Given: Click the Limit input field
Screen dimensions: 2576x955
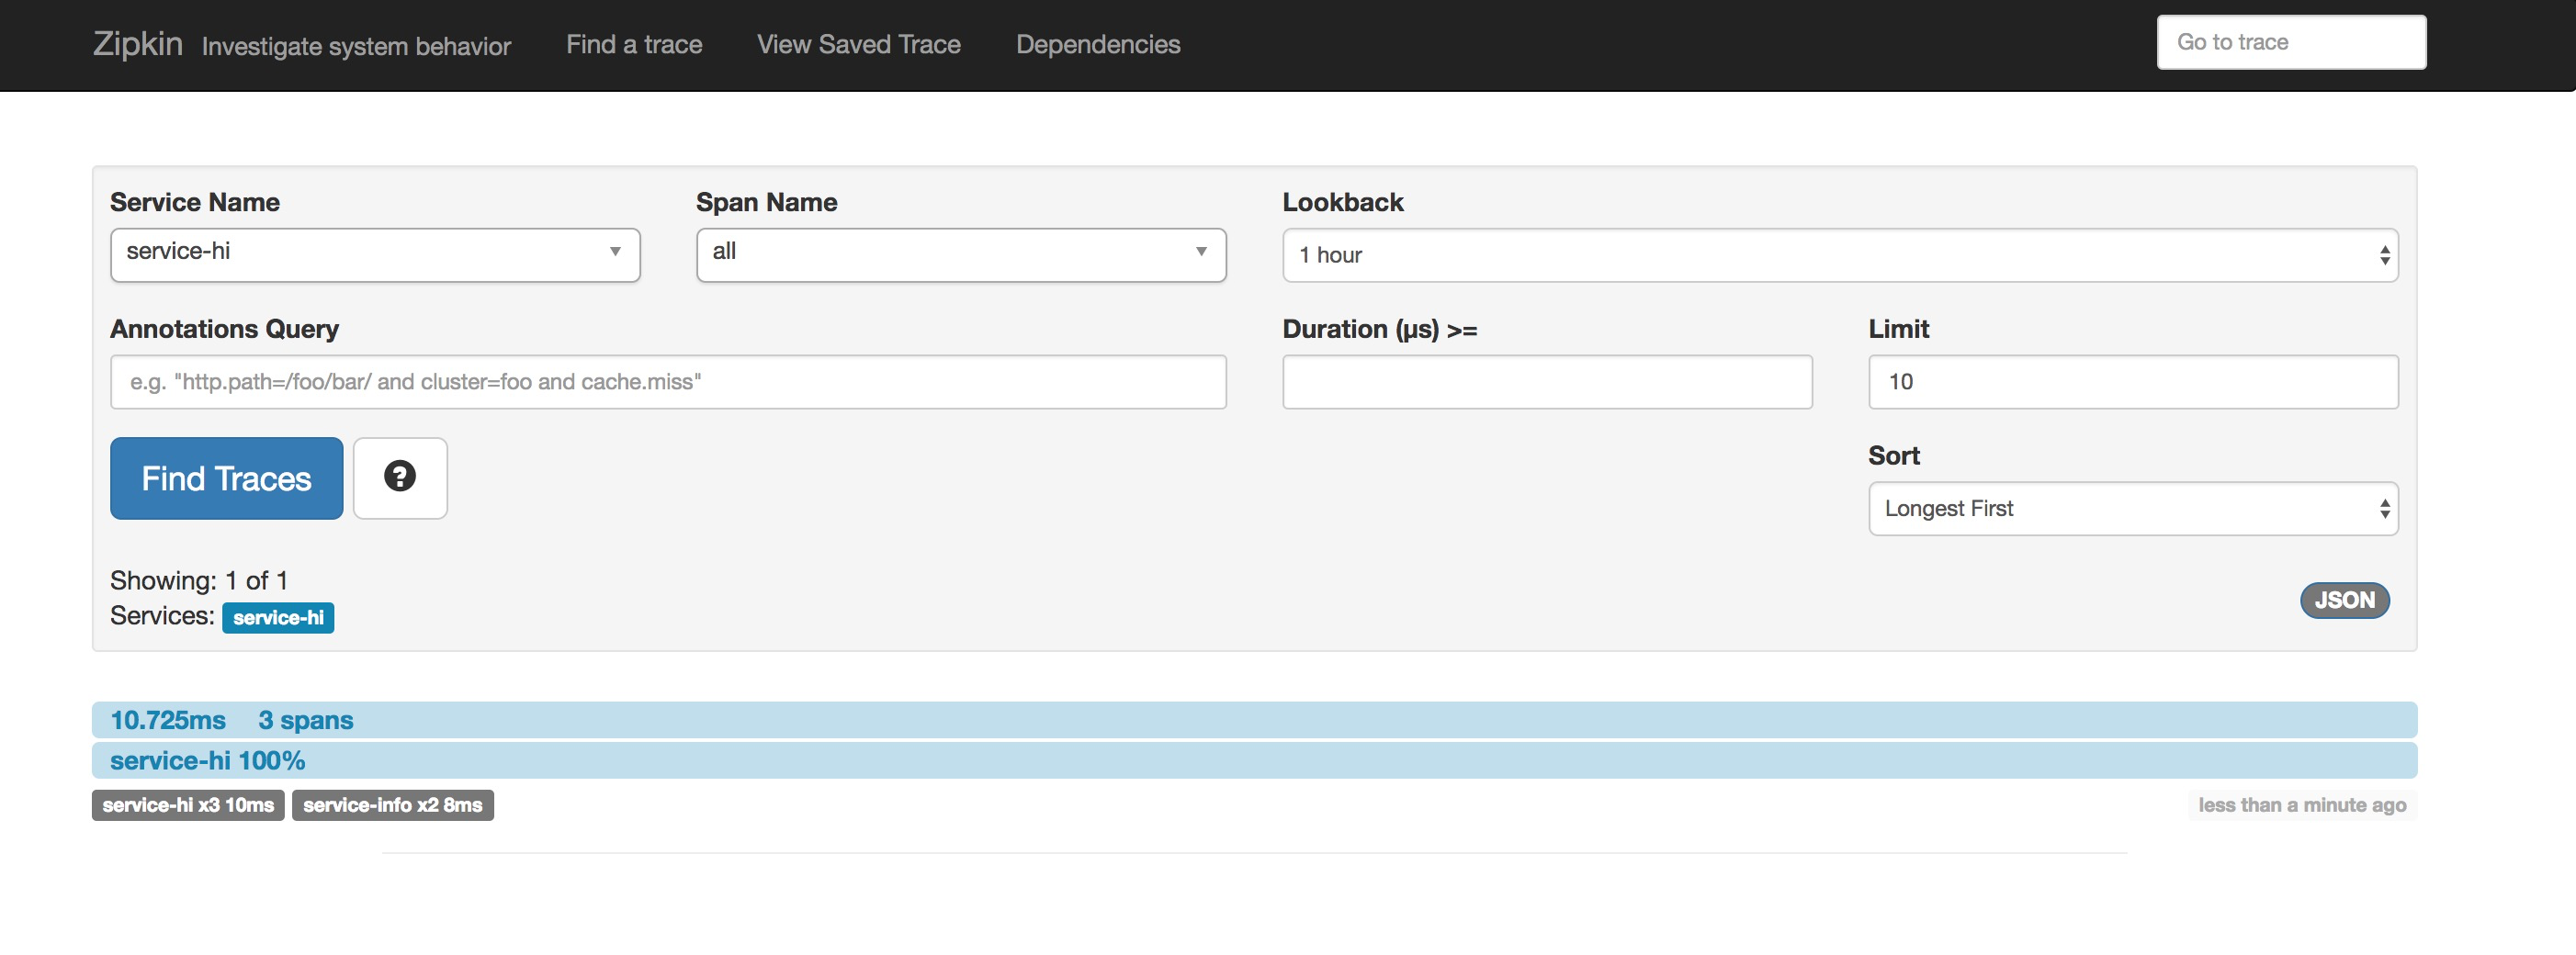Looking at the screenshot, I should [2132, 381].
